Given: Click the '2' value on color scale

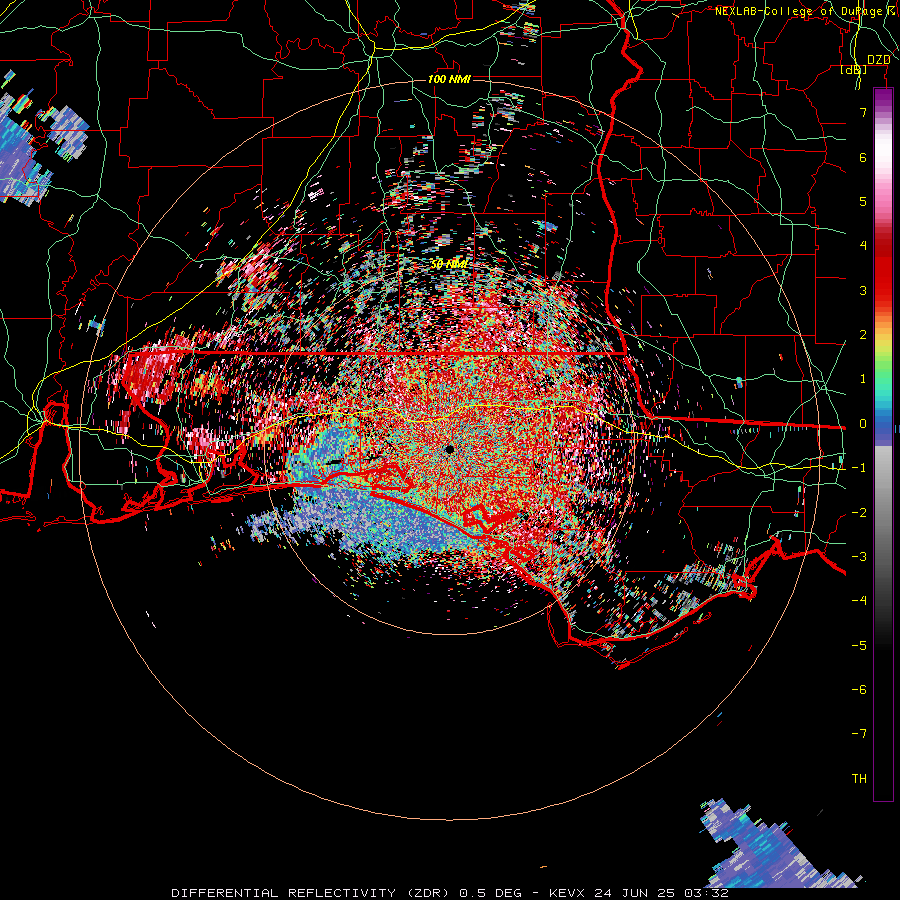Looking at the screenshot, I should 863,335.
